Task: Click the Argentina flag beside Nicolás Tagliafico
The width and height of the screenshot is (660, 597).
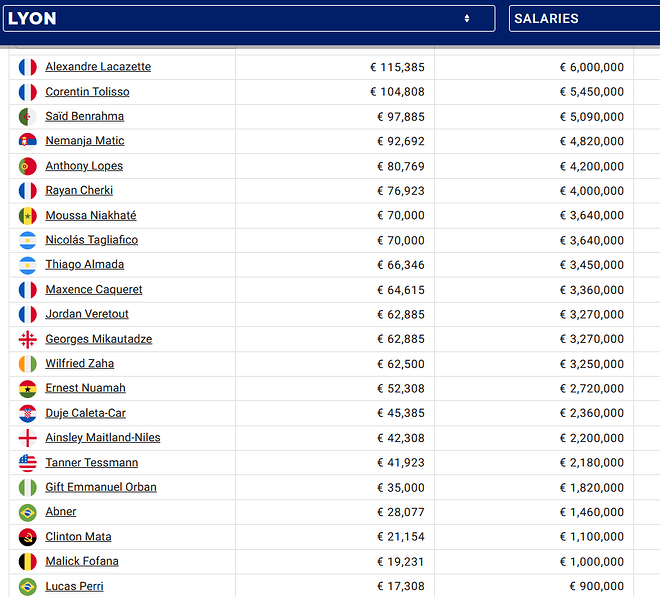Action: point(28,240)
